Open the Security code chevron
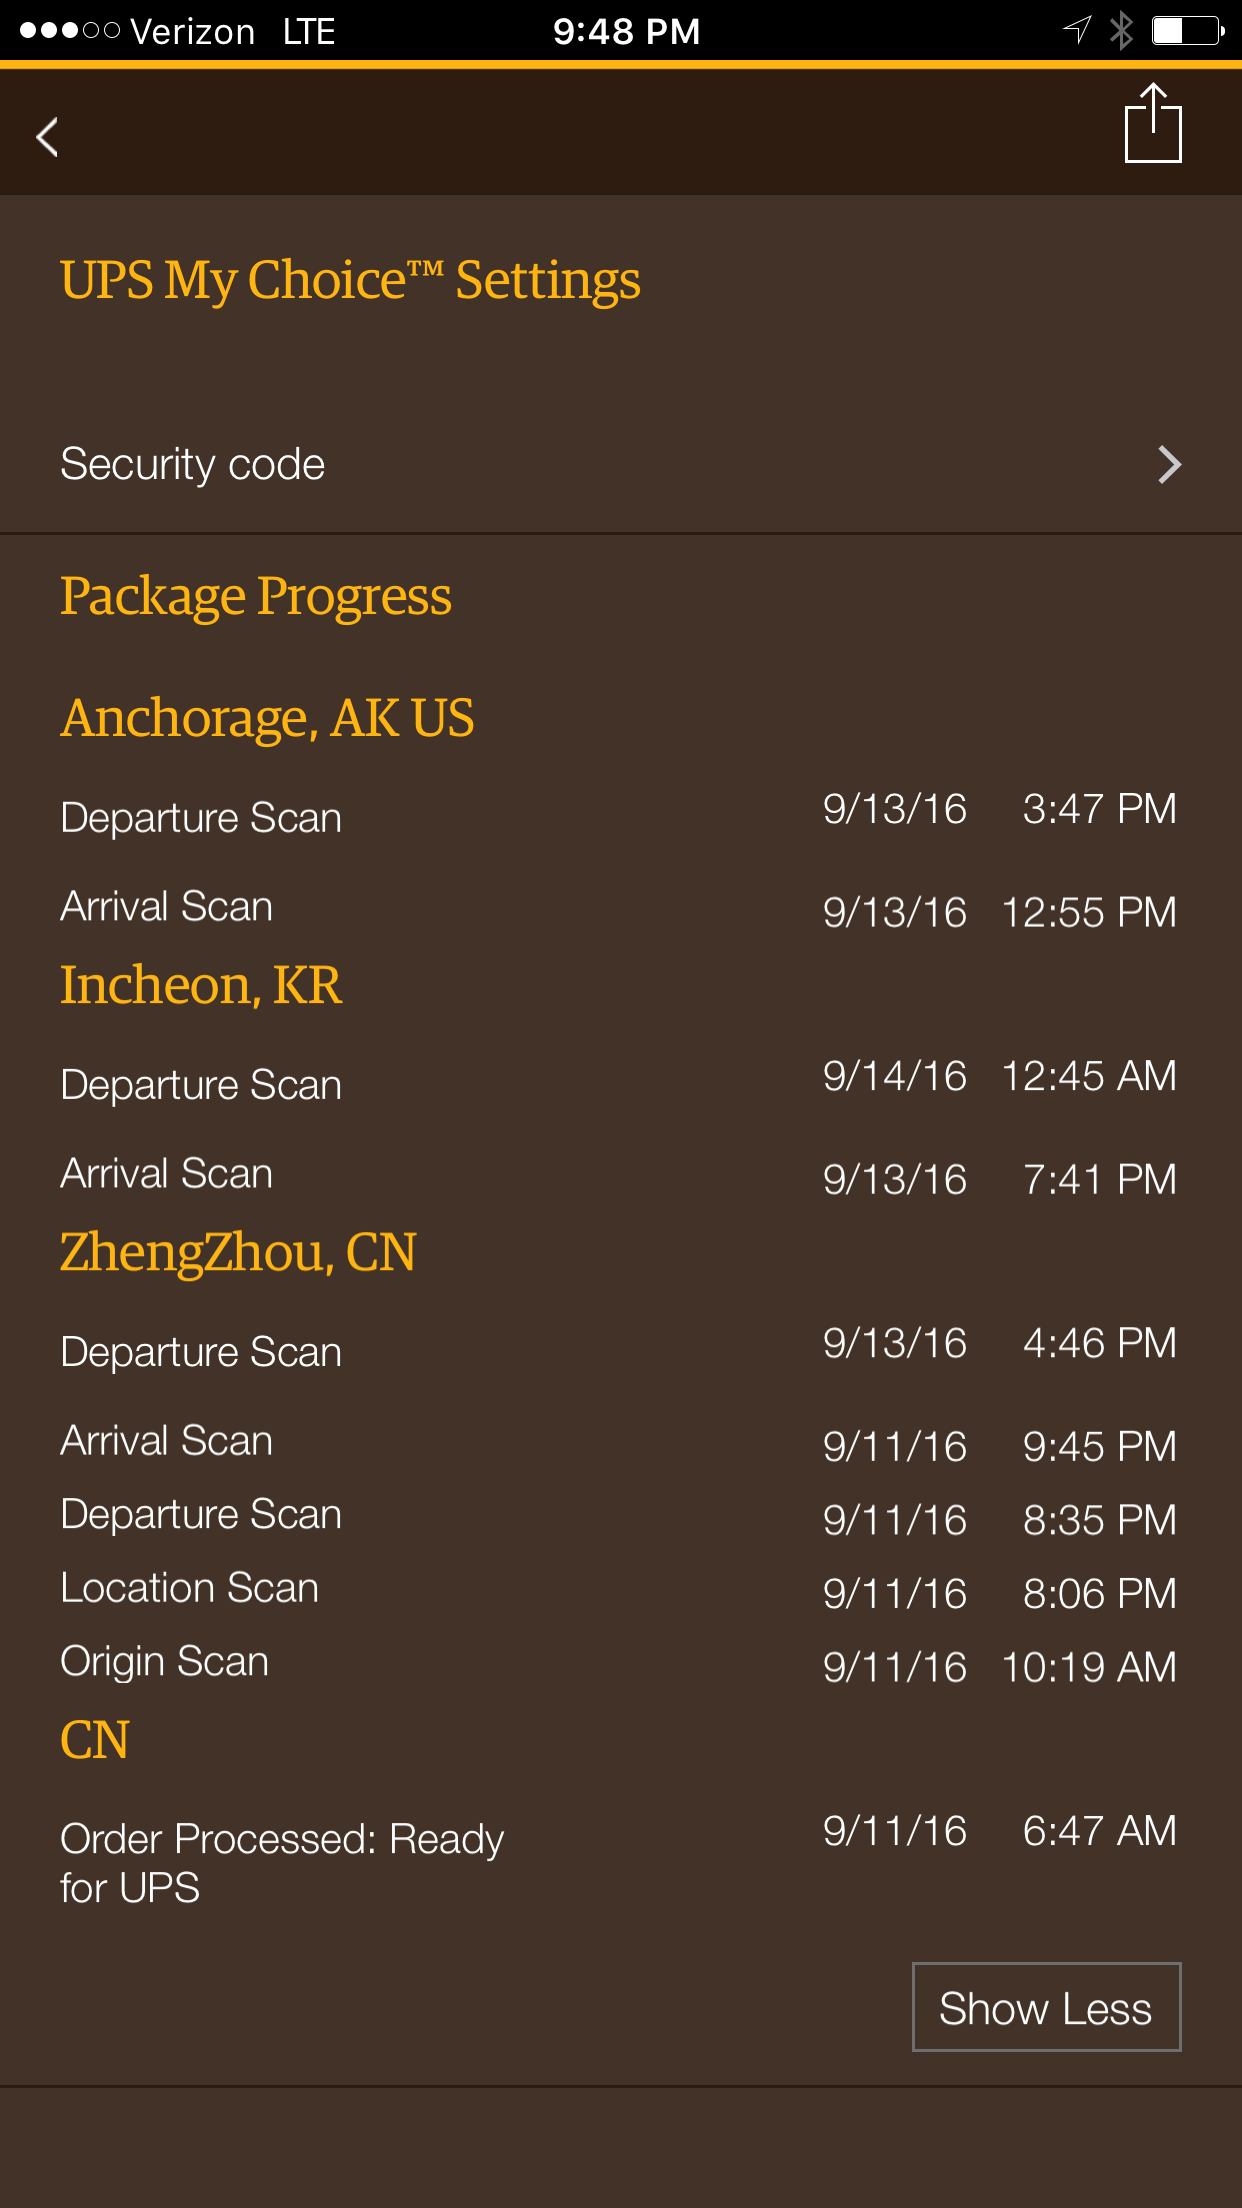The image size is (1242, 2208). tap(1169, 465)
